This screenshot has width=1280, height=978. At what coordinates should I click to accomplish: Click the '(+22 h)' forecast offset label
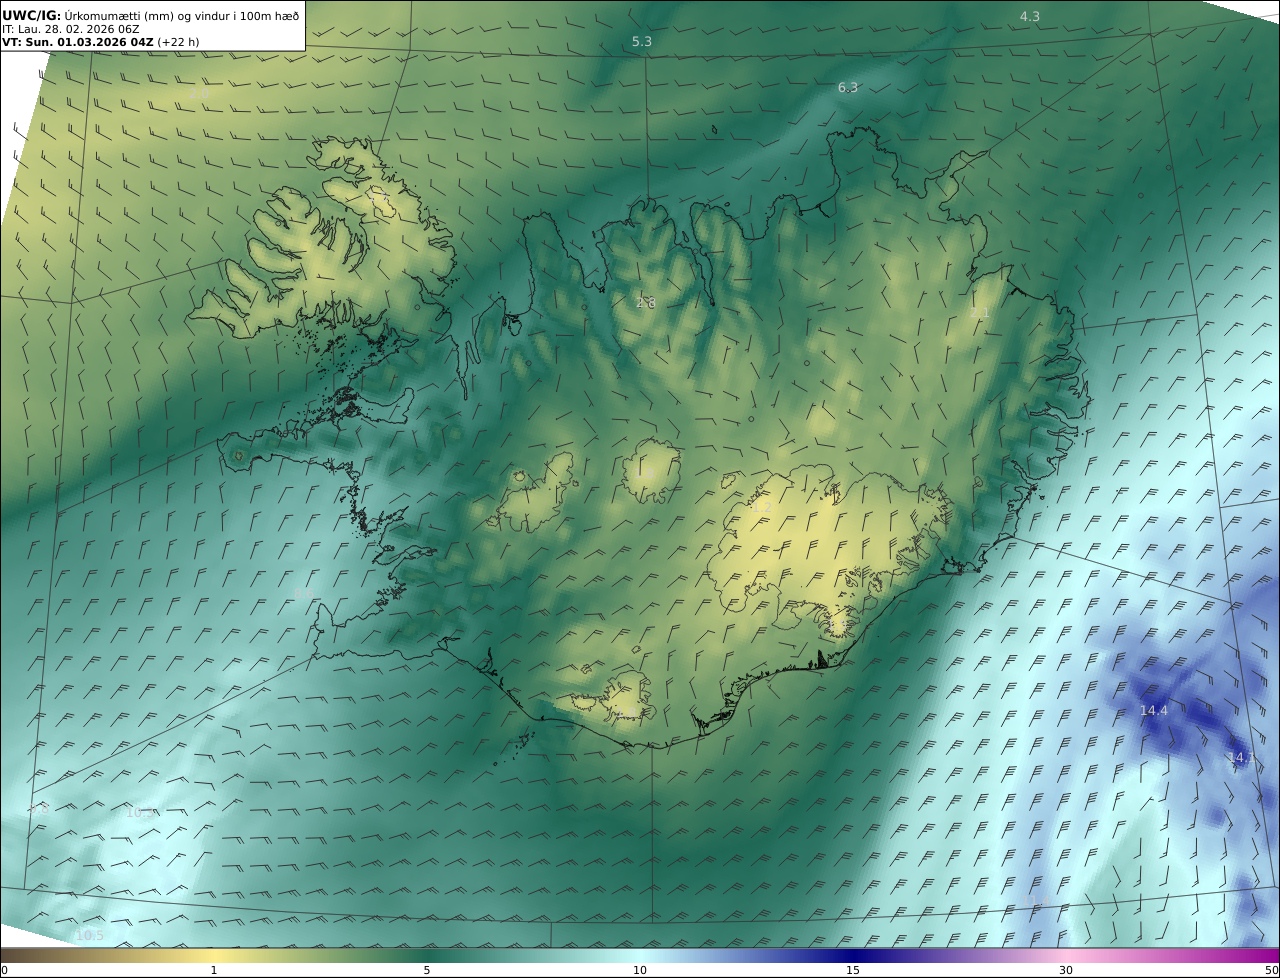pyautogui.click(x=178, y=42)
